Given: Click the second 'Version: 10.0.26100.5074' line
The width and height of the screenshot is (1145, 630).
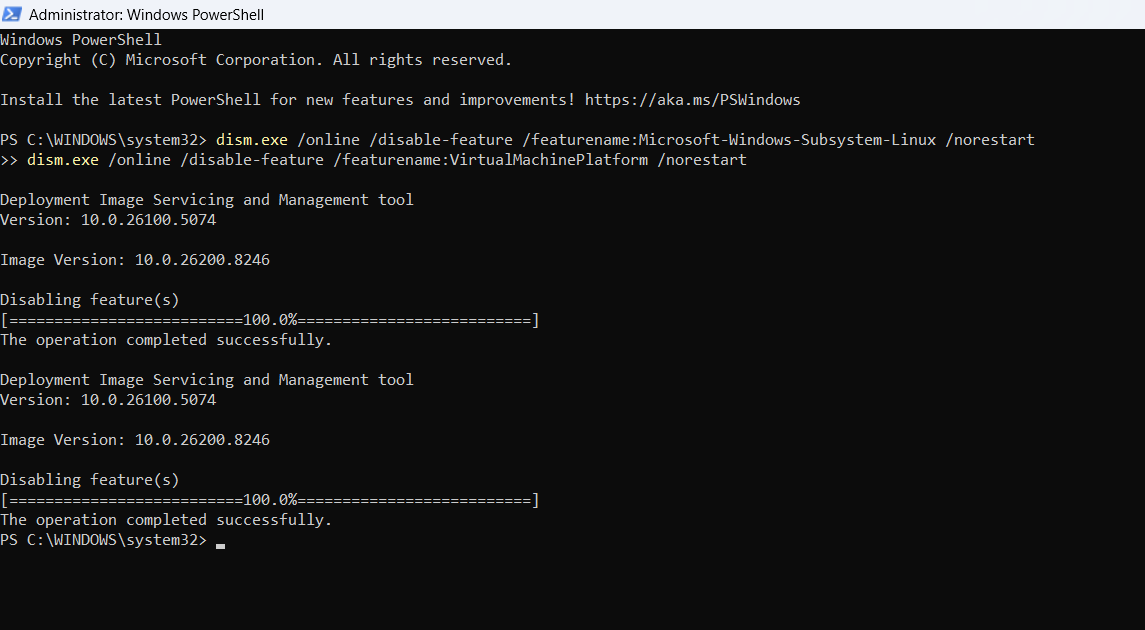Looking at the screenshot, I should pyautogui.click(x=108, y=400).
